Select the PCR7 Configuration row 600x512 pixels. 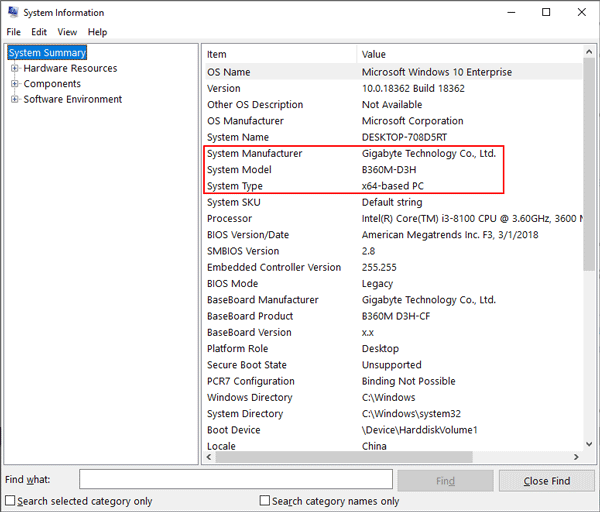[393, 381]
